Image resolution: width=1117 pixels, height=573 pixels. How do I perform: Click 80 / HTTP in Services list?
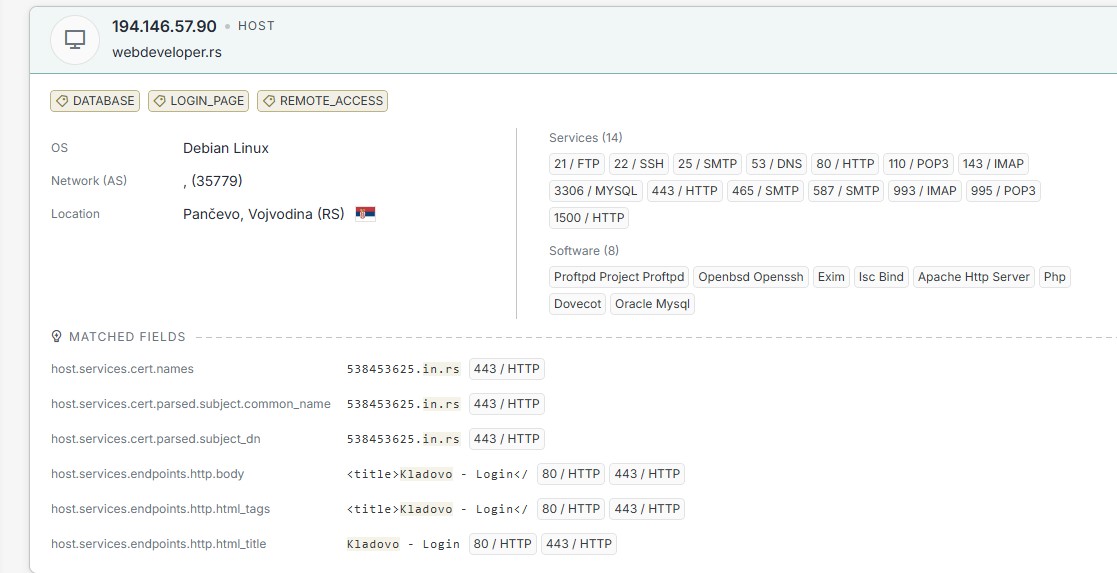pyautogui.click(x=845, y=164)
